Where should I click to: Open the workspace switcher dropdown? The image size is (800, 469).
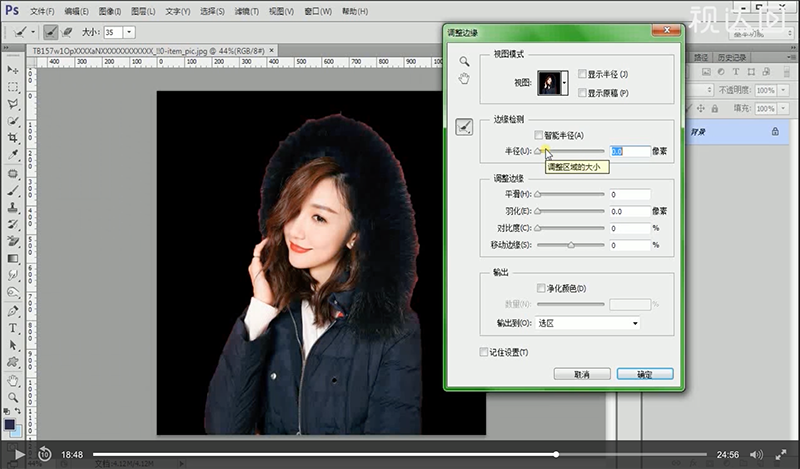760,34
